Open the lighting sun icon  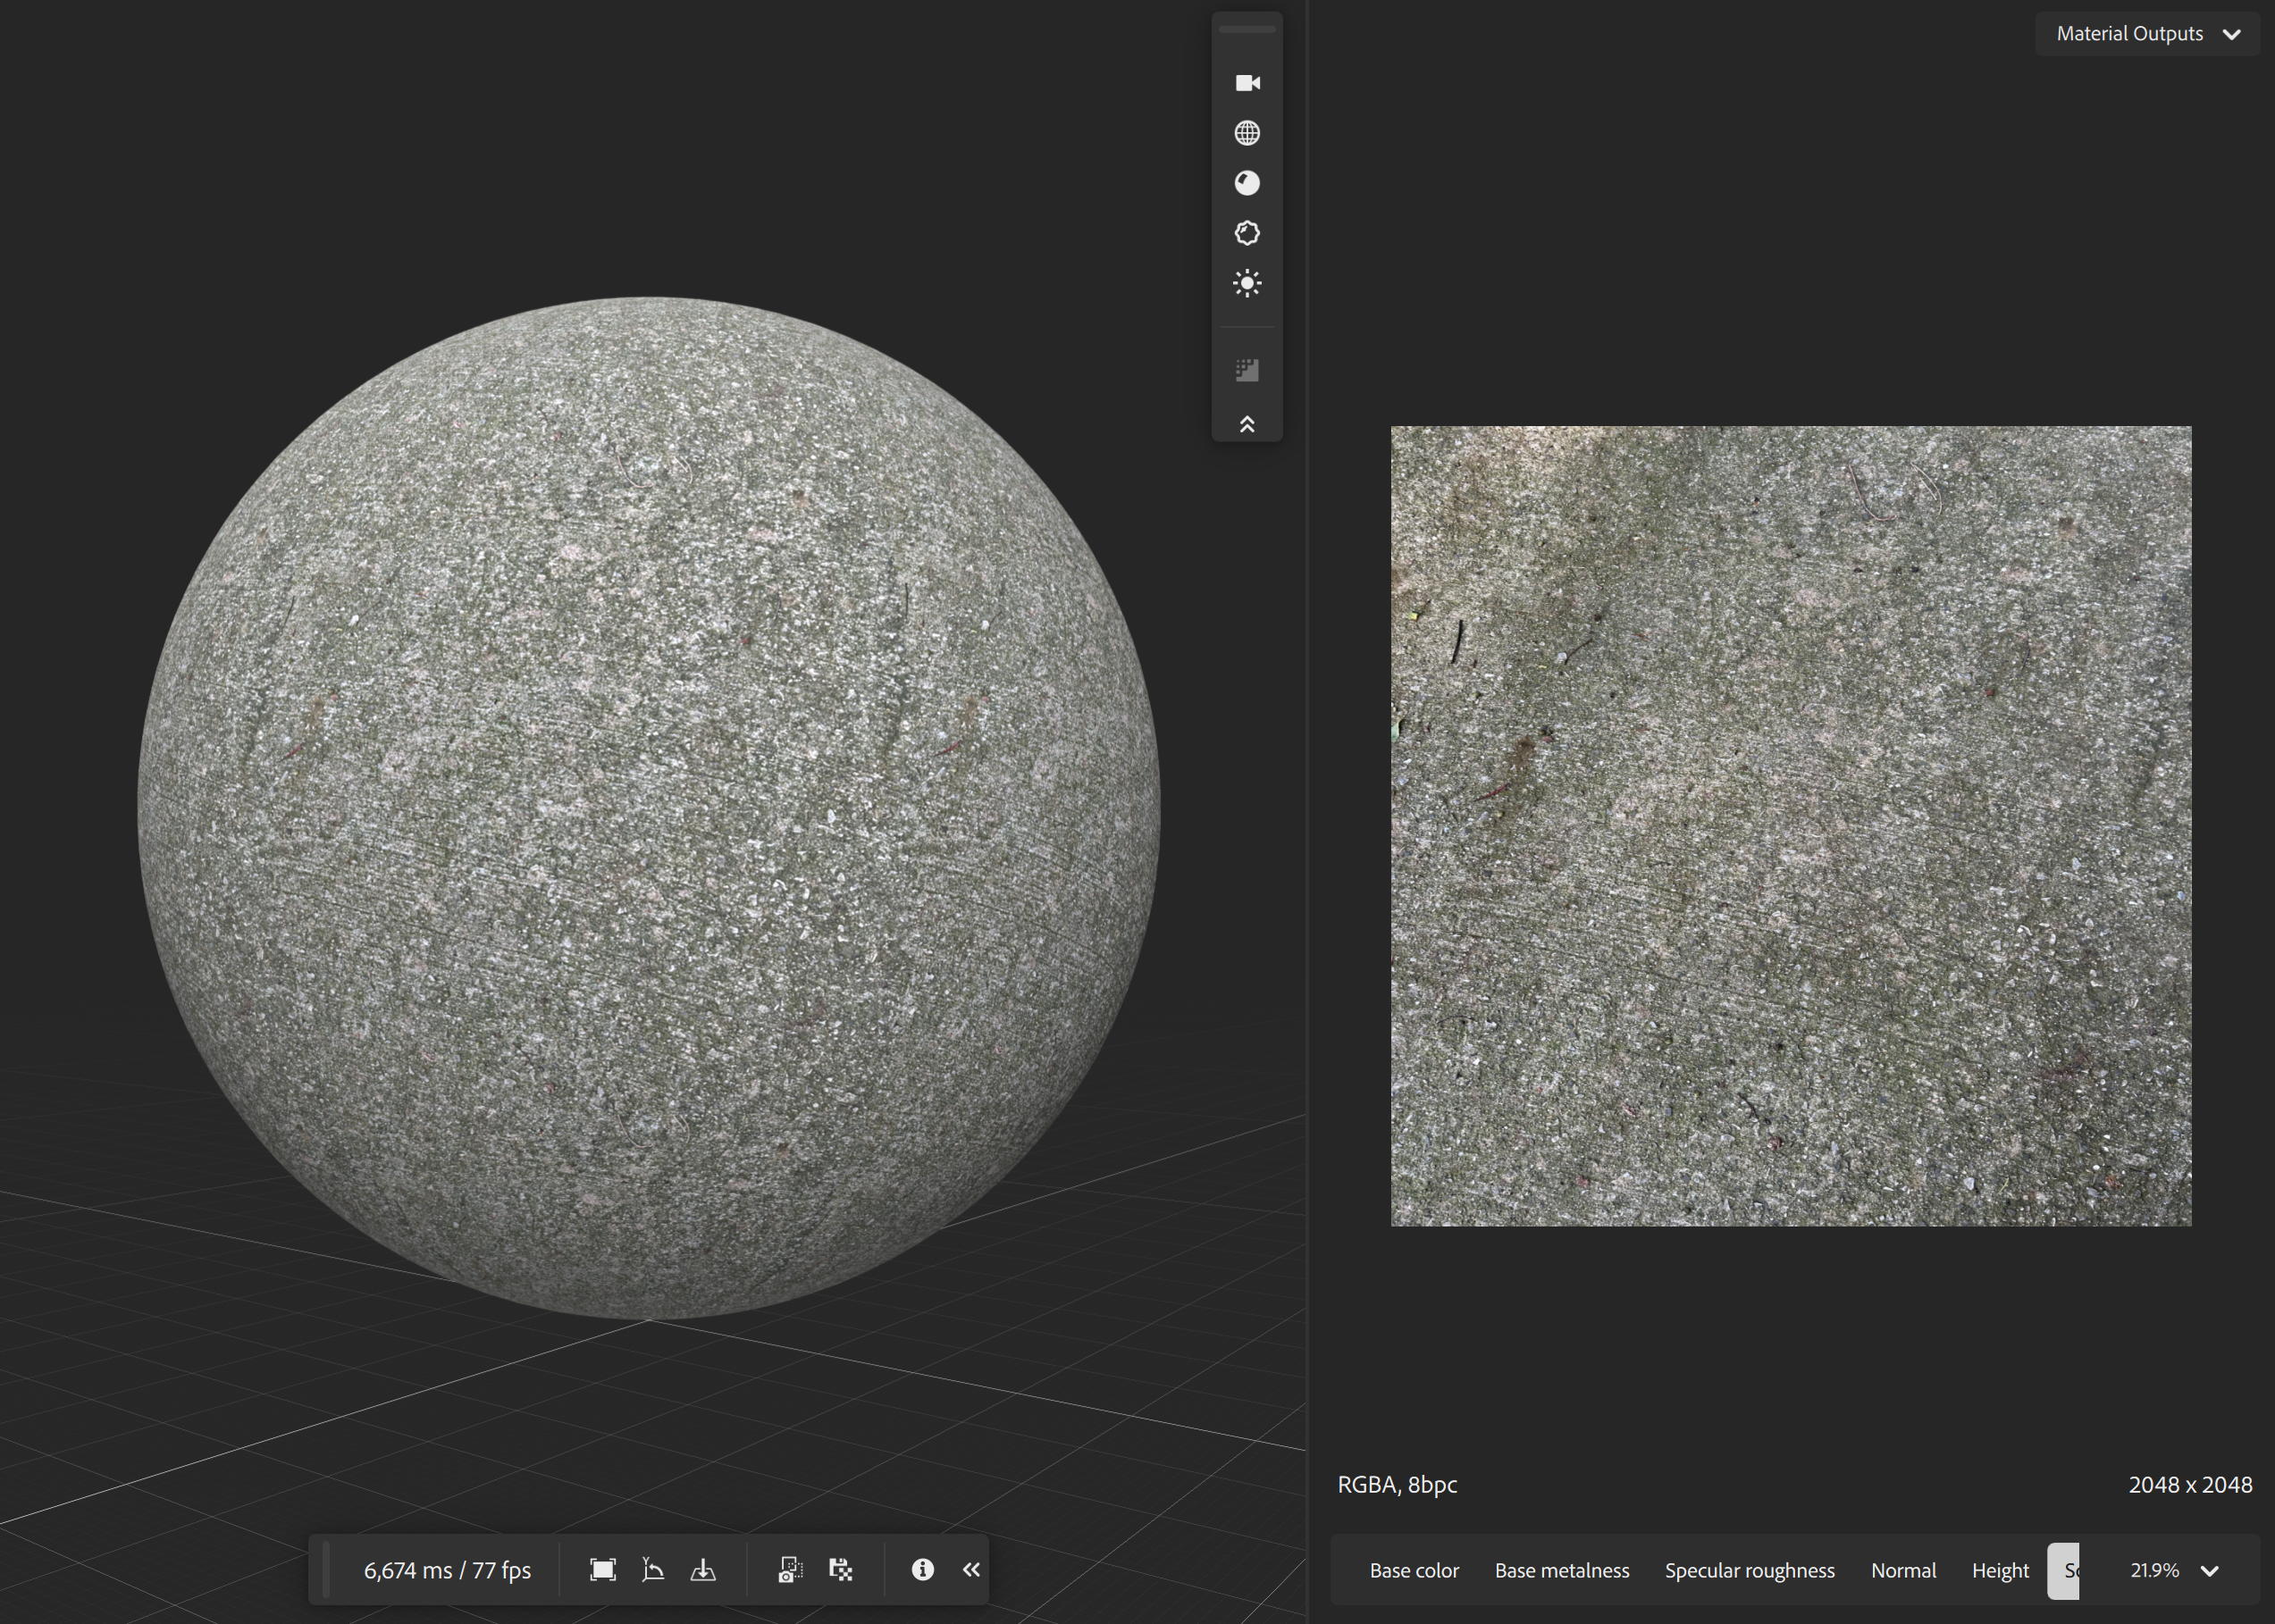(1247, 283)
